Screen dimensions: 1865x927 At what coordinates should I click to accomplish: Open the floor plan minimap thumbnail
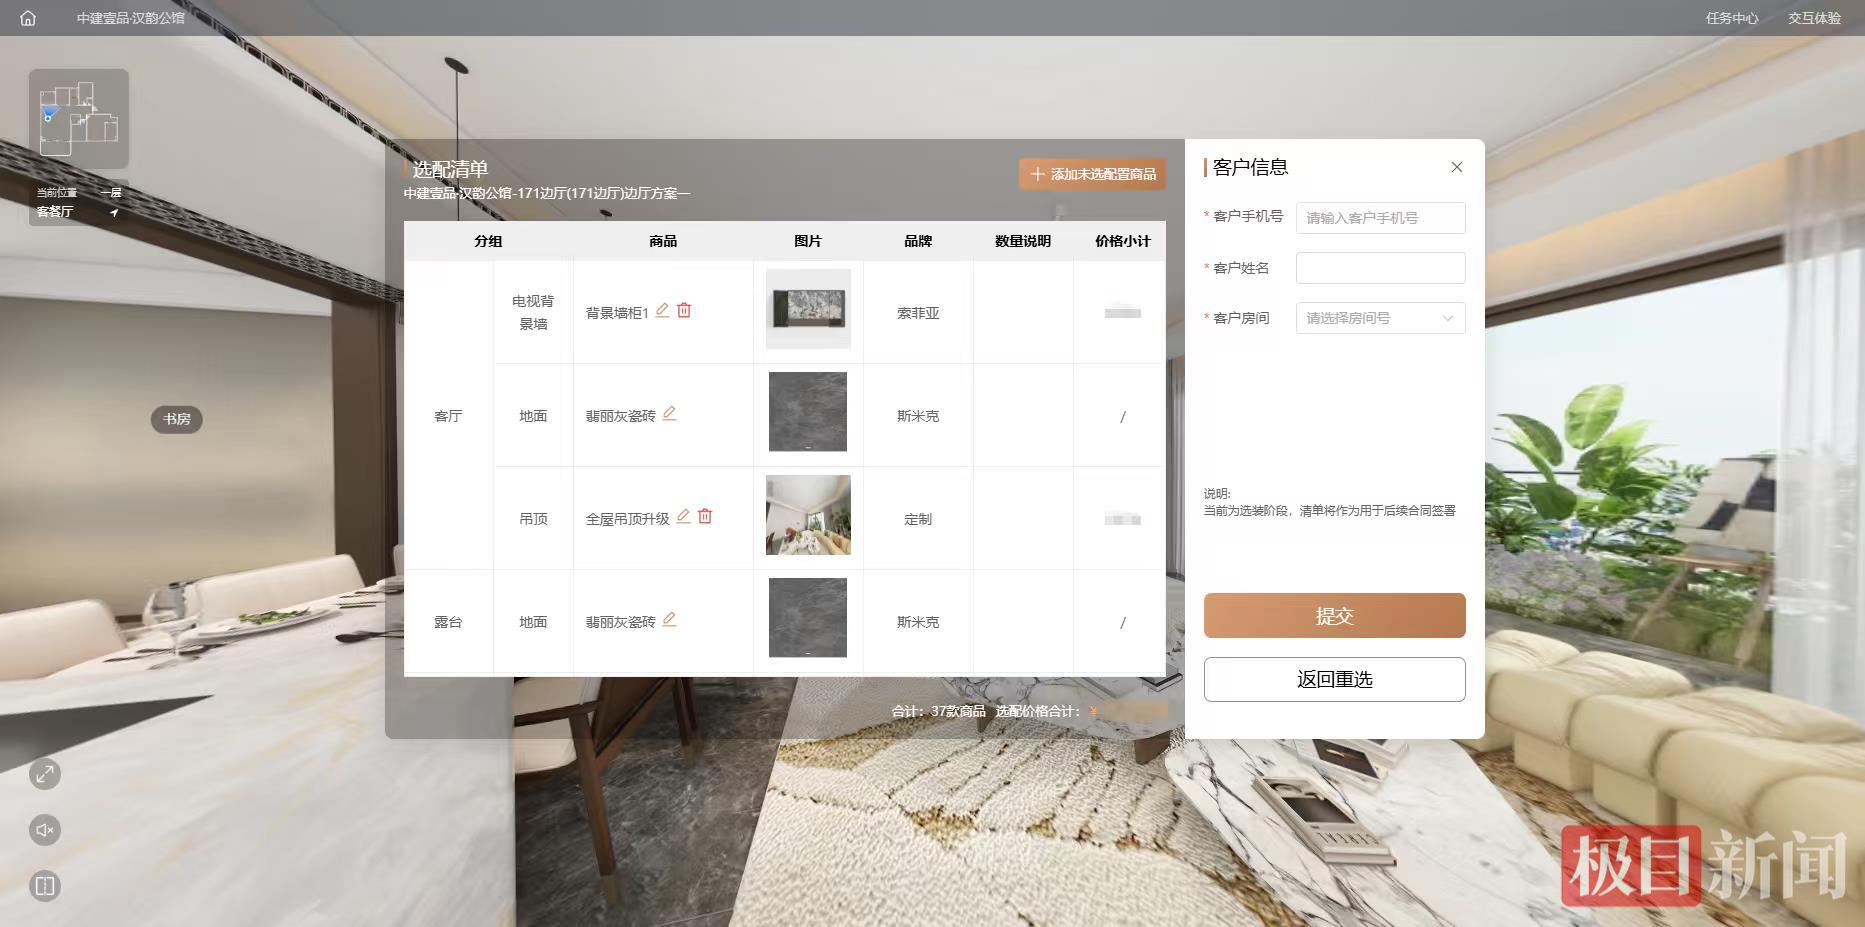tap(78, 118)
